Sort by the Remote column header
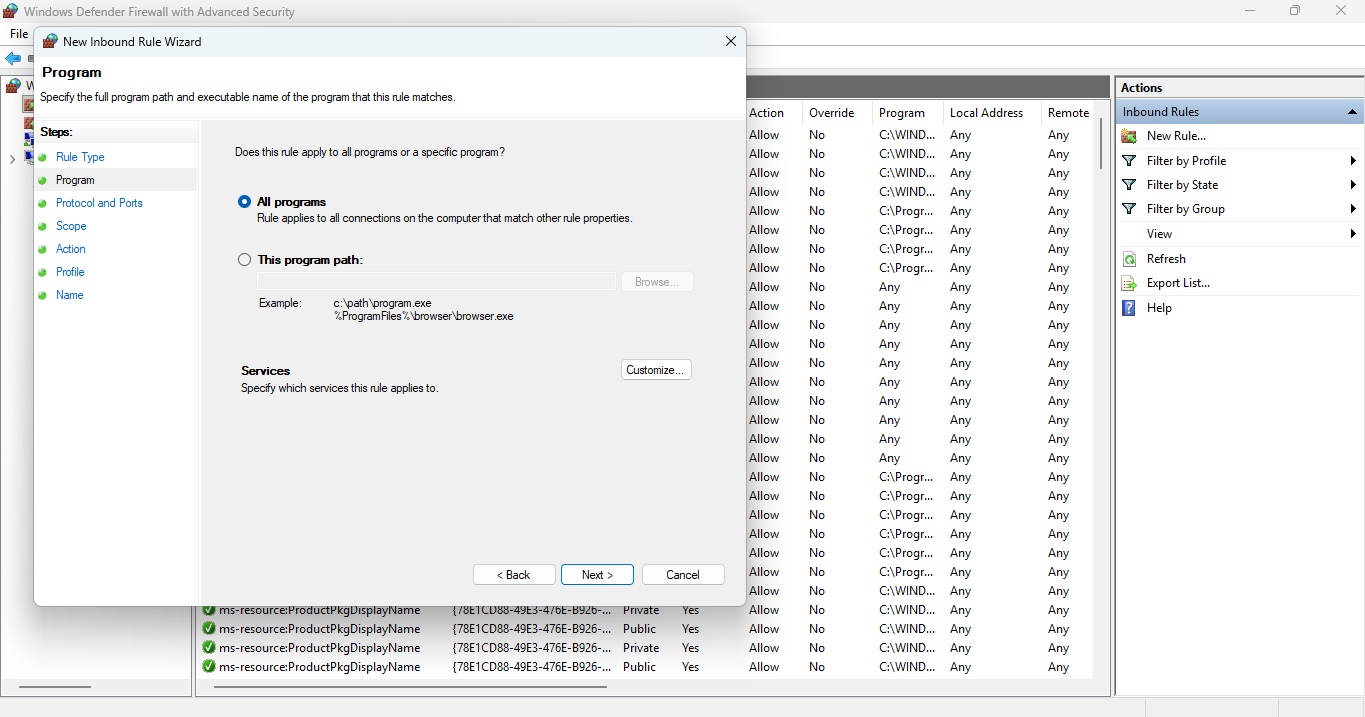1365x717 pixels. (1068, 113)
